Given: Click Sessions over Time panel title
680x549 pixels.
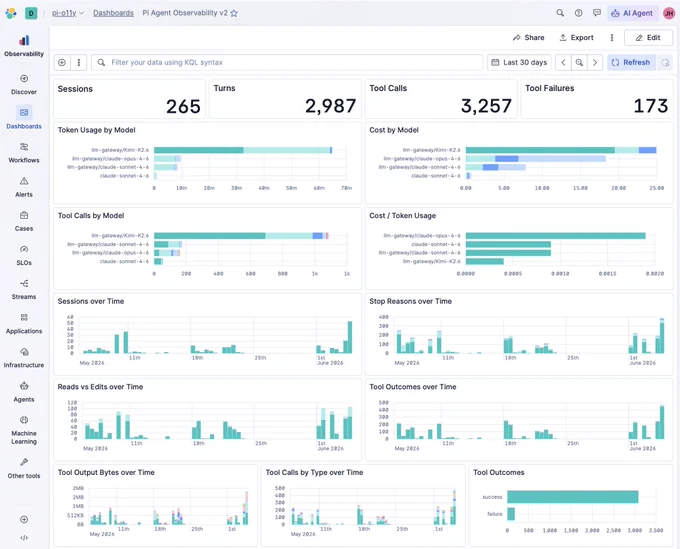Looking at the screenshot, I should pos(91,301).
